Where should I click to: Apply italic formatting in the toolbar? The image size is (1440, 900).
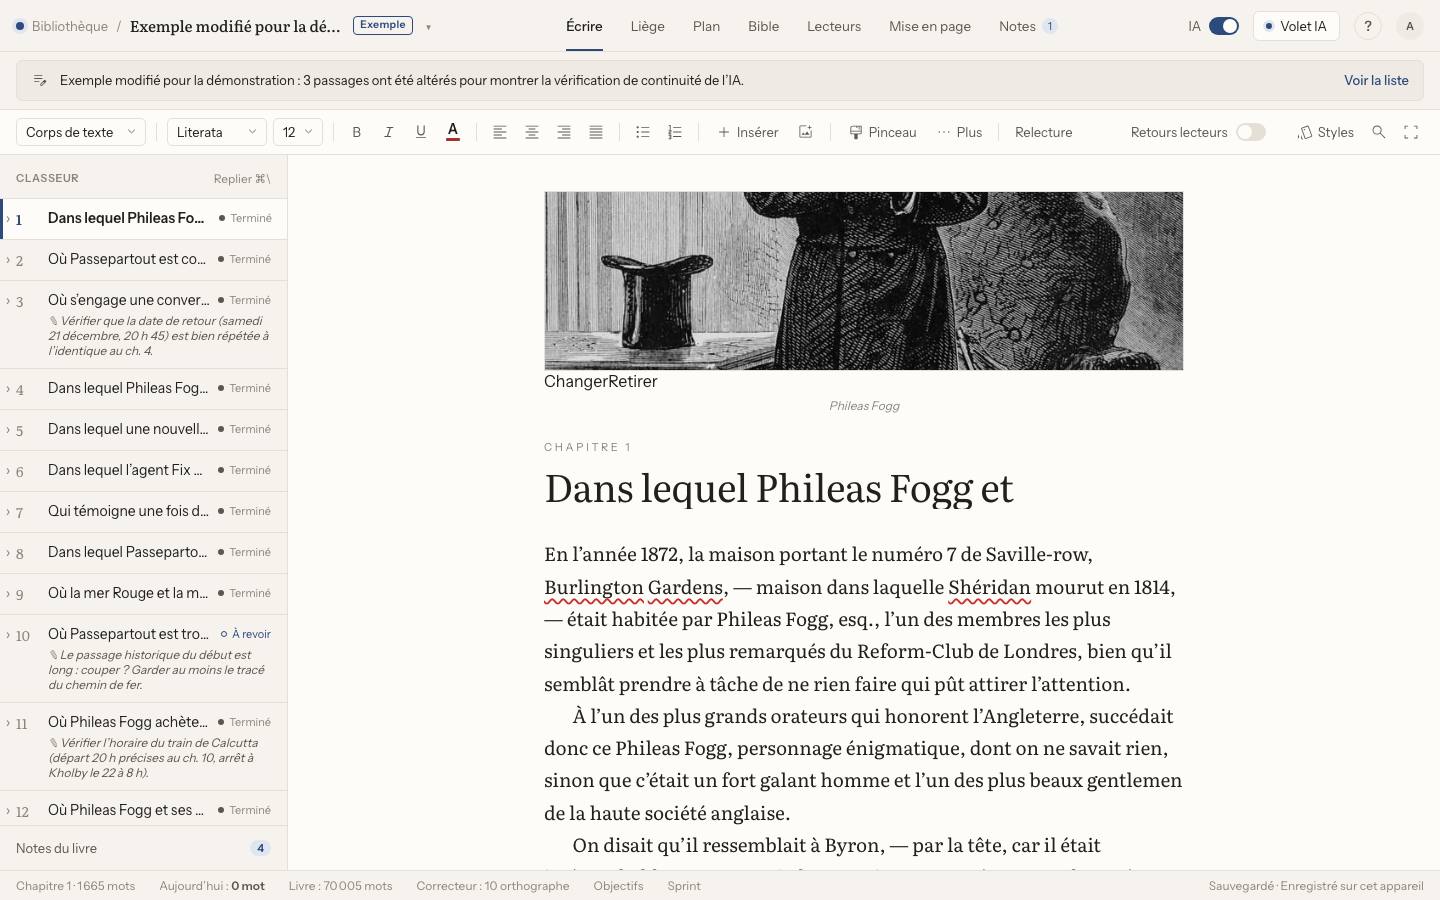pos(388,132)
